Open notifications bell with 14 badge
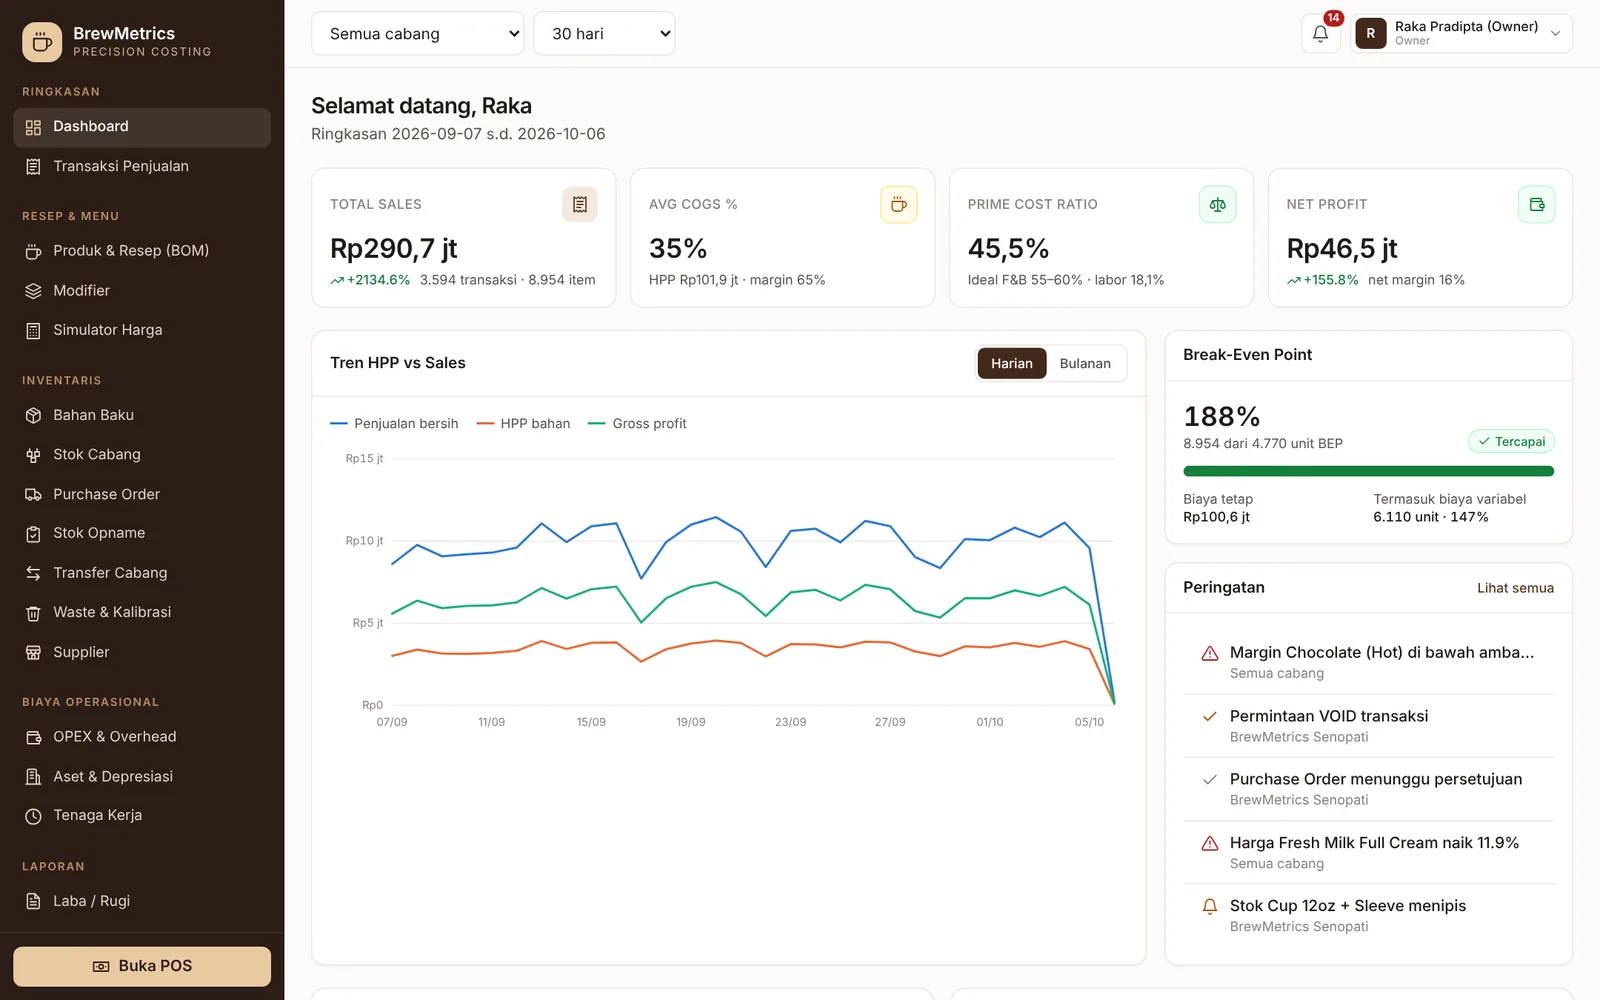This screenshot has height=1000, width=1600. click(1320, 33)
